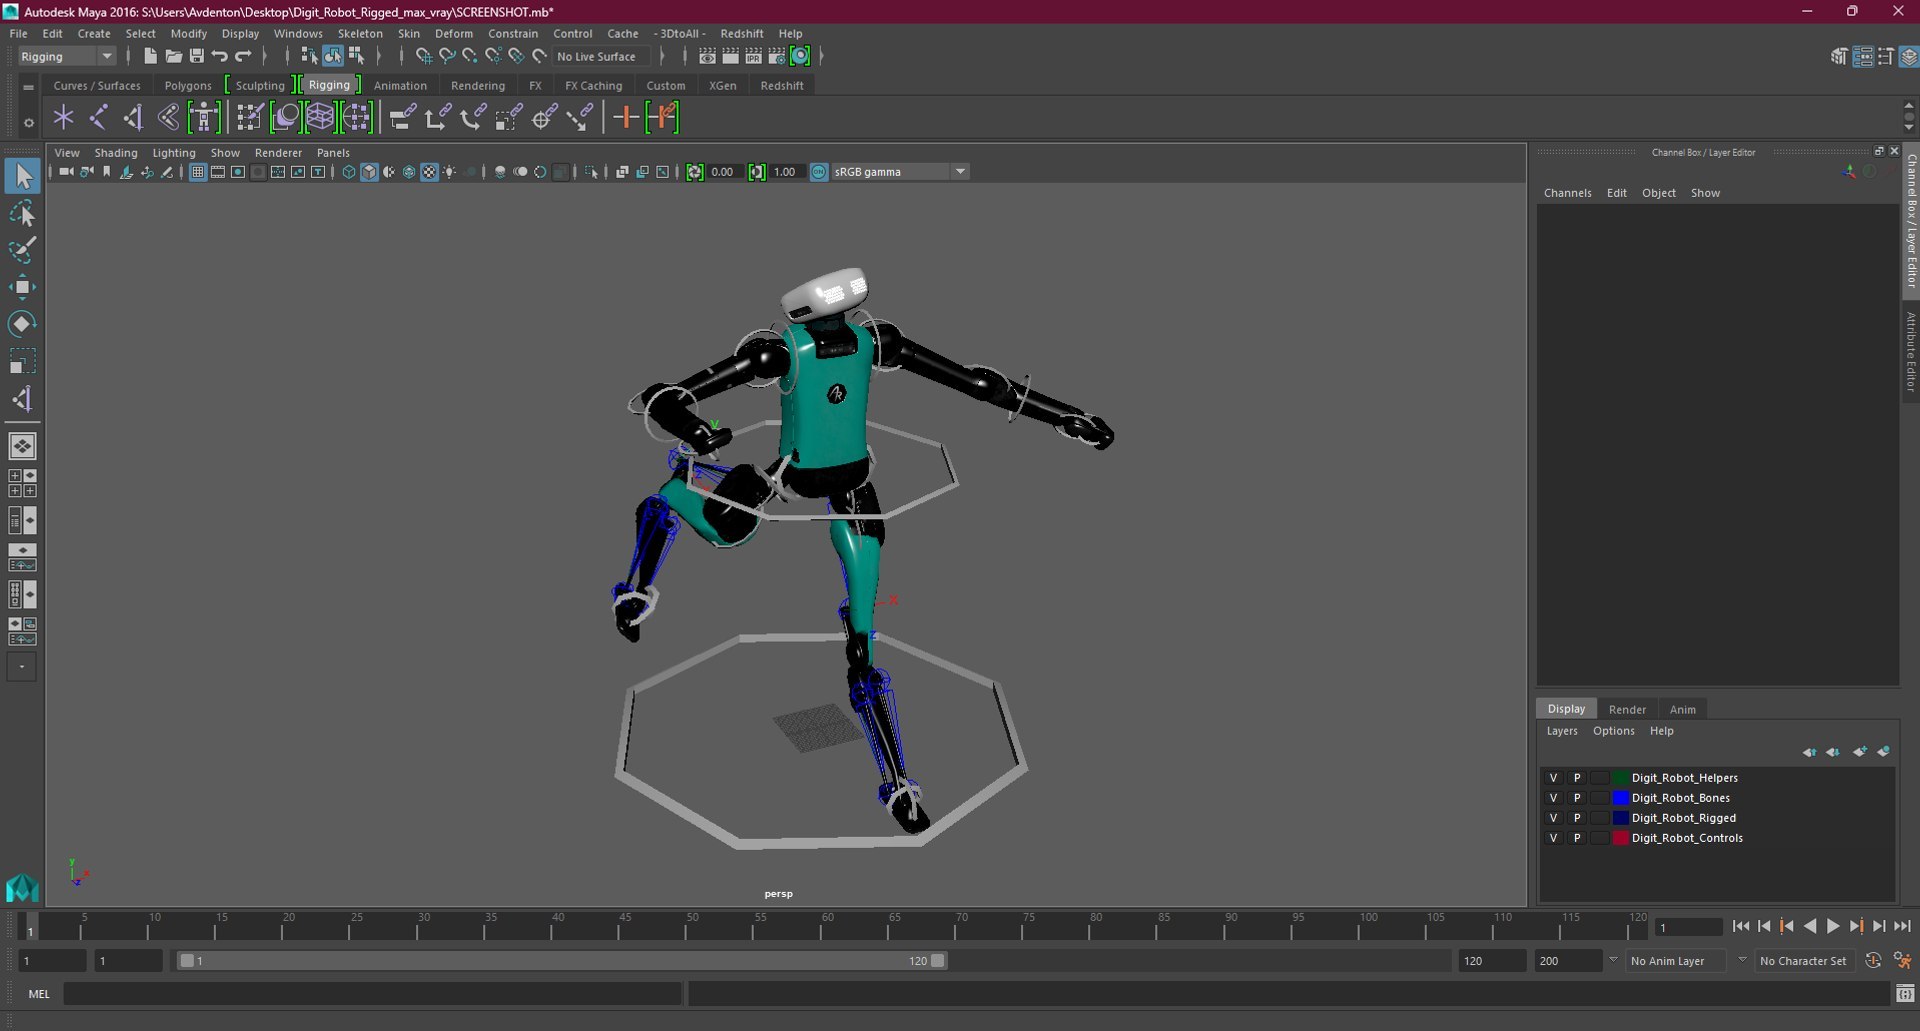1920x1031 pixels.
Task: Open the Deform menu
Action: click(454, 33)
